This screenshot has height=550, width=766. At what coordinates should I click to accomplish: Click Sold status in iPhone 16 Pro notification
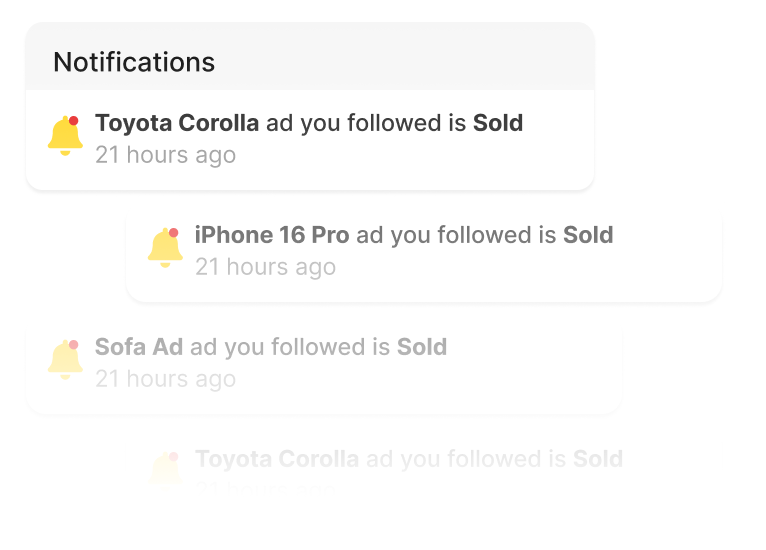588,235
